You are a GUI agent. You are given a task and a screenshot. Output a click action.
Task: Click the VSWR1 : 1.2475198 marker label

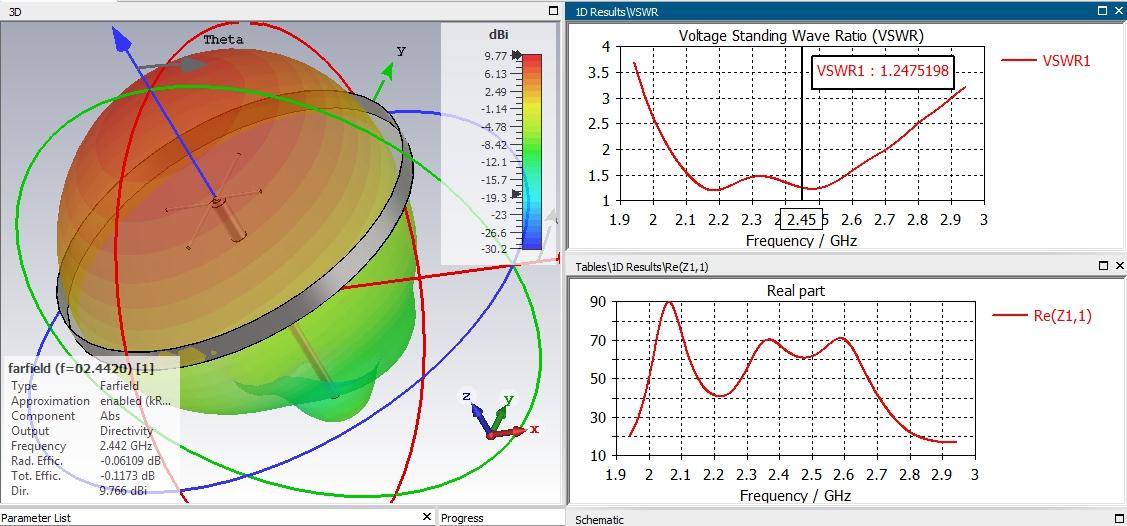point(883,72)
